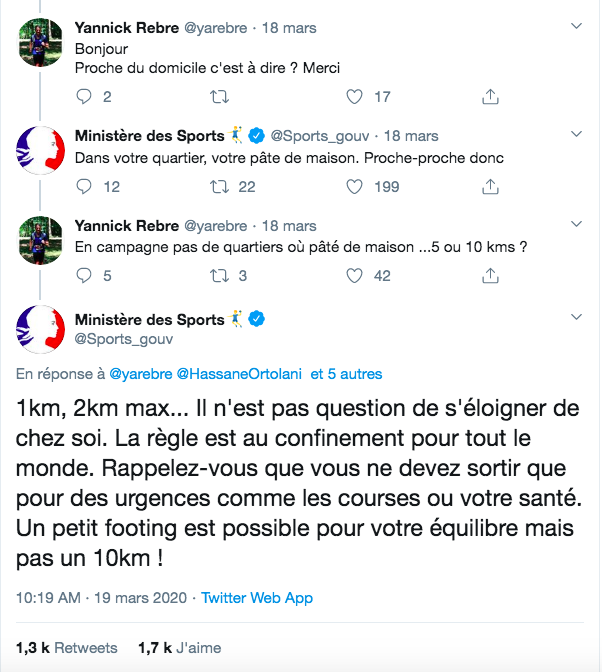This screenshot has height=672, width=602.
Task: Click the 'Twitter Web App' source link
Action: pos(257,598)
